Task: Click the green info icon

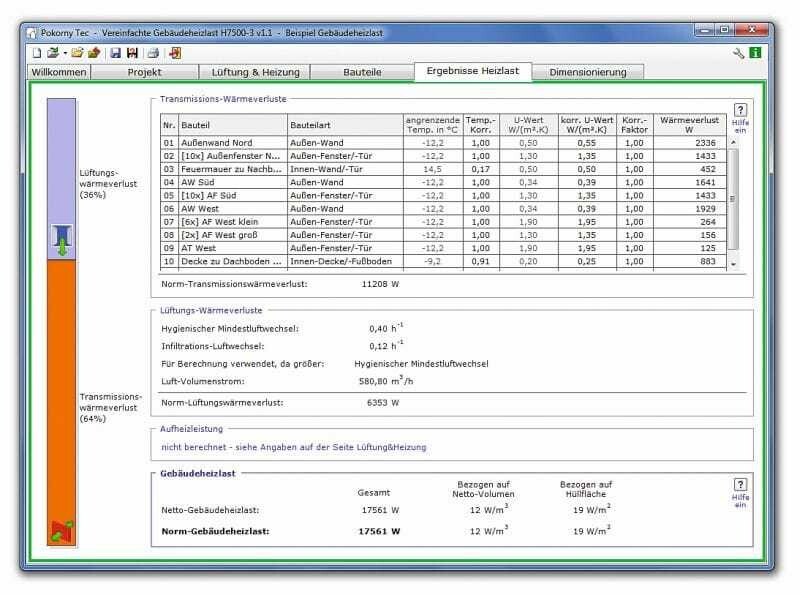Action: tap(755, 53)
